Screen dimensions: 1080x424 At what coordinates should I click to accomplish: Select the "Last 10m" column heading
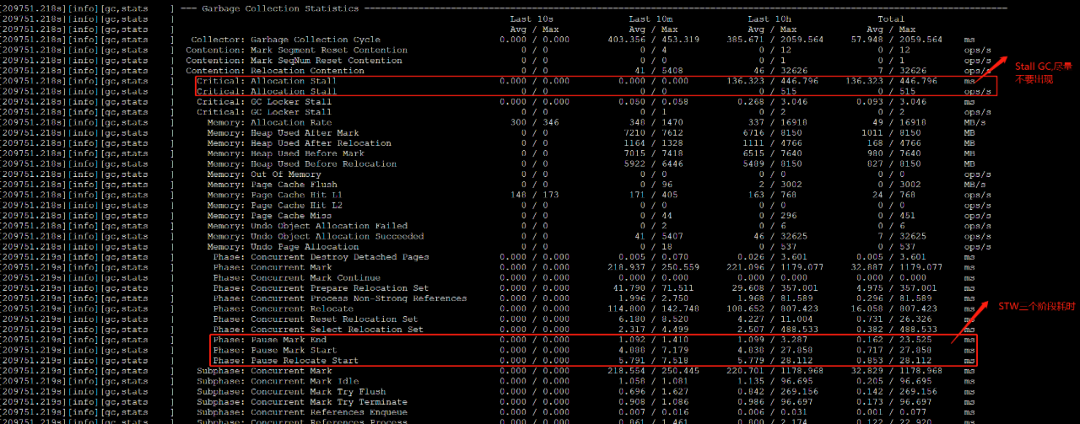649,19
